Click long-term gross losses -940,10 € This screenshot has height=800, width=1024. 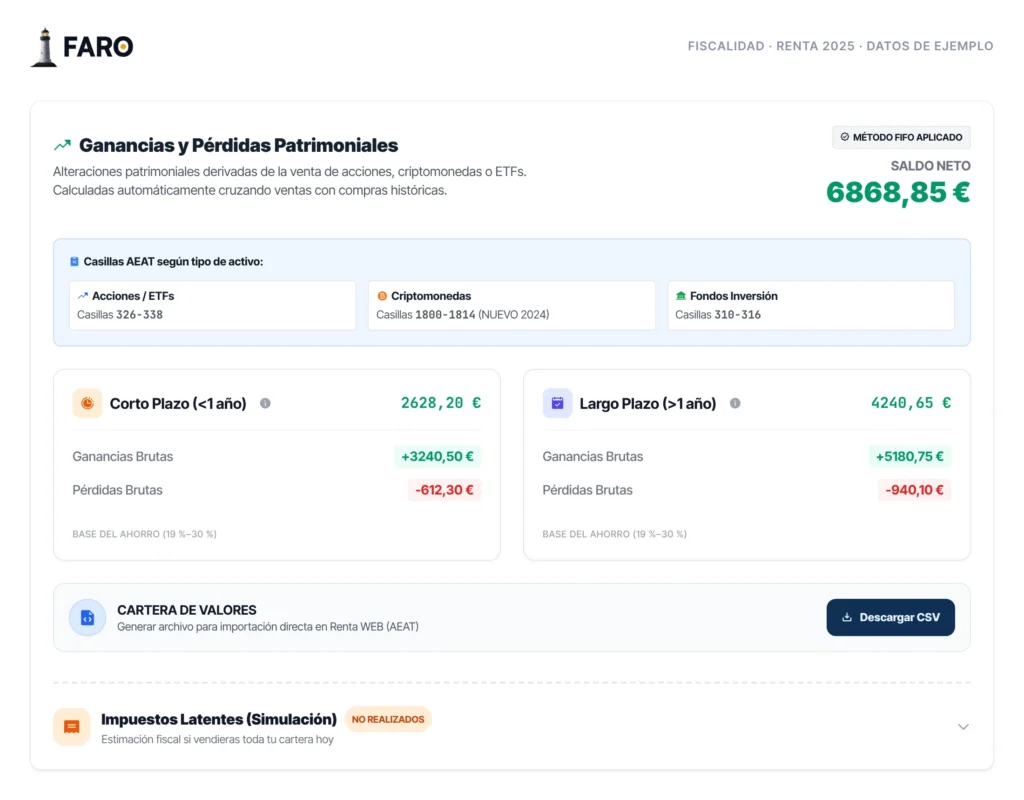point(914,490)
